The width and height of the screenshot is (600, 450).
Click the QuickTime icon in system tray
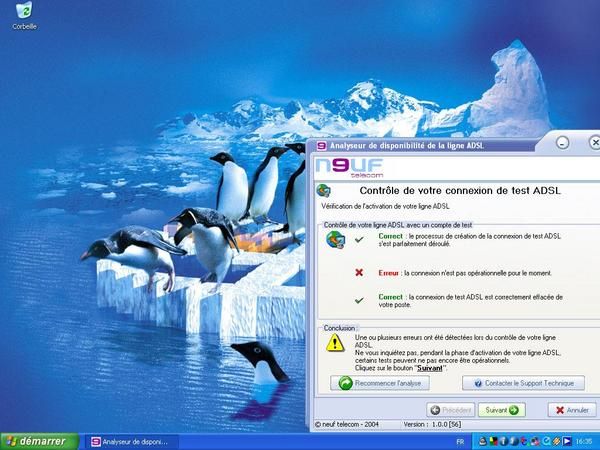(546, 442)
